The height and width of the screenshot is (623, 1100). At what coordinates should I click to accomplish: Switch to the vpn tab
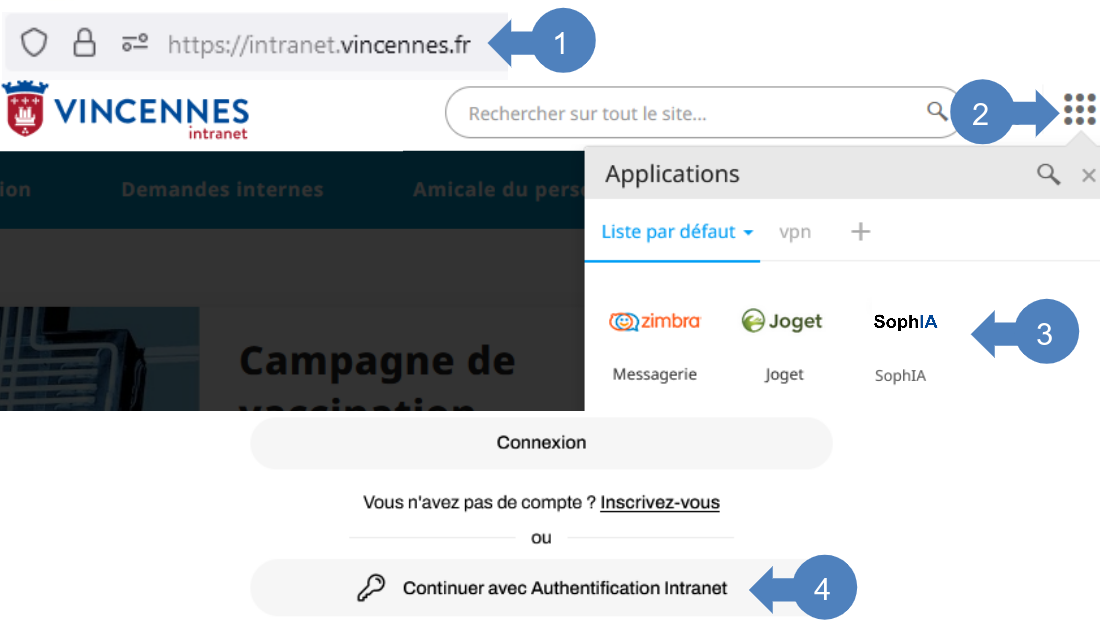[x=795, y=232]
